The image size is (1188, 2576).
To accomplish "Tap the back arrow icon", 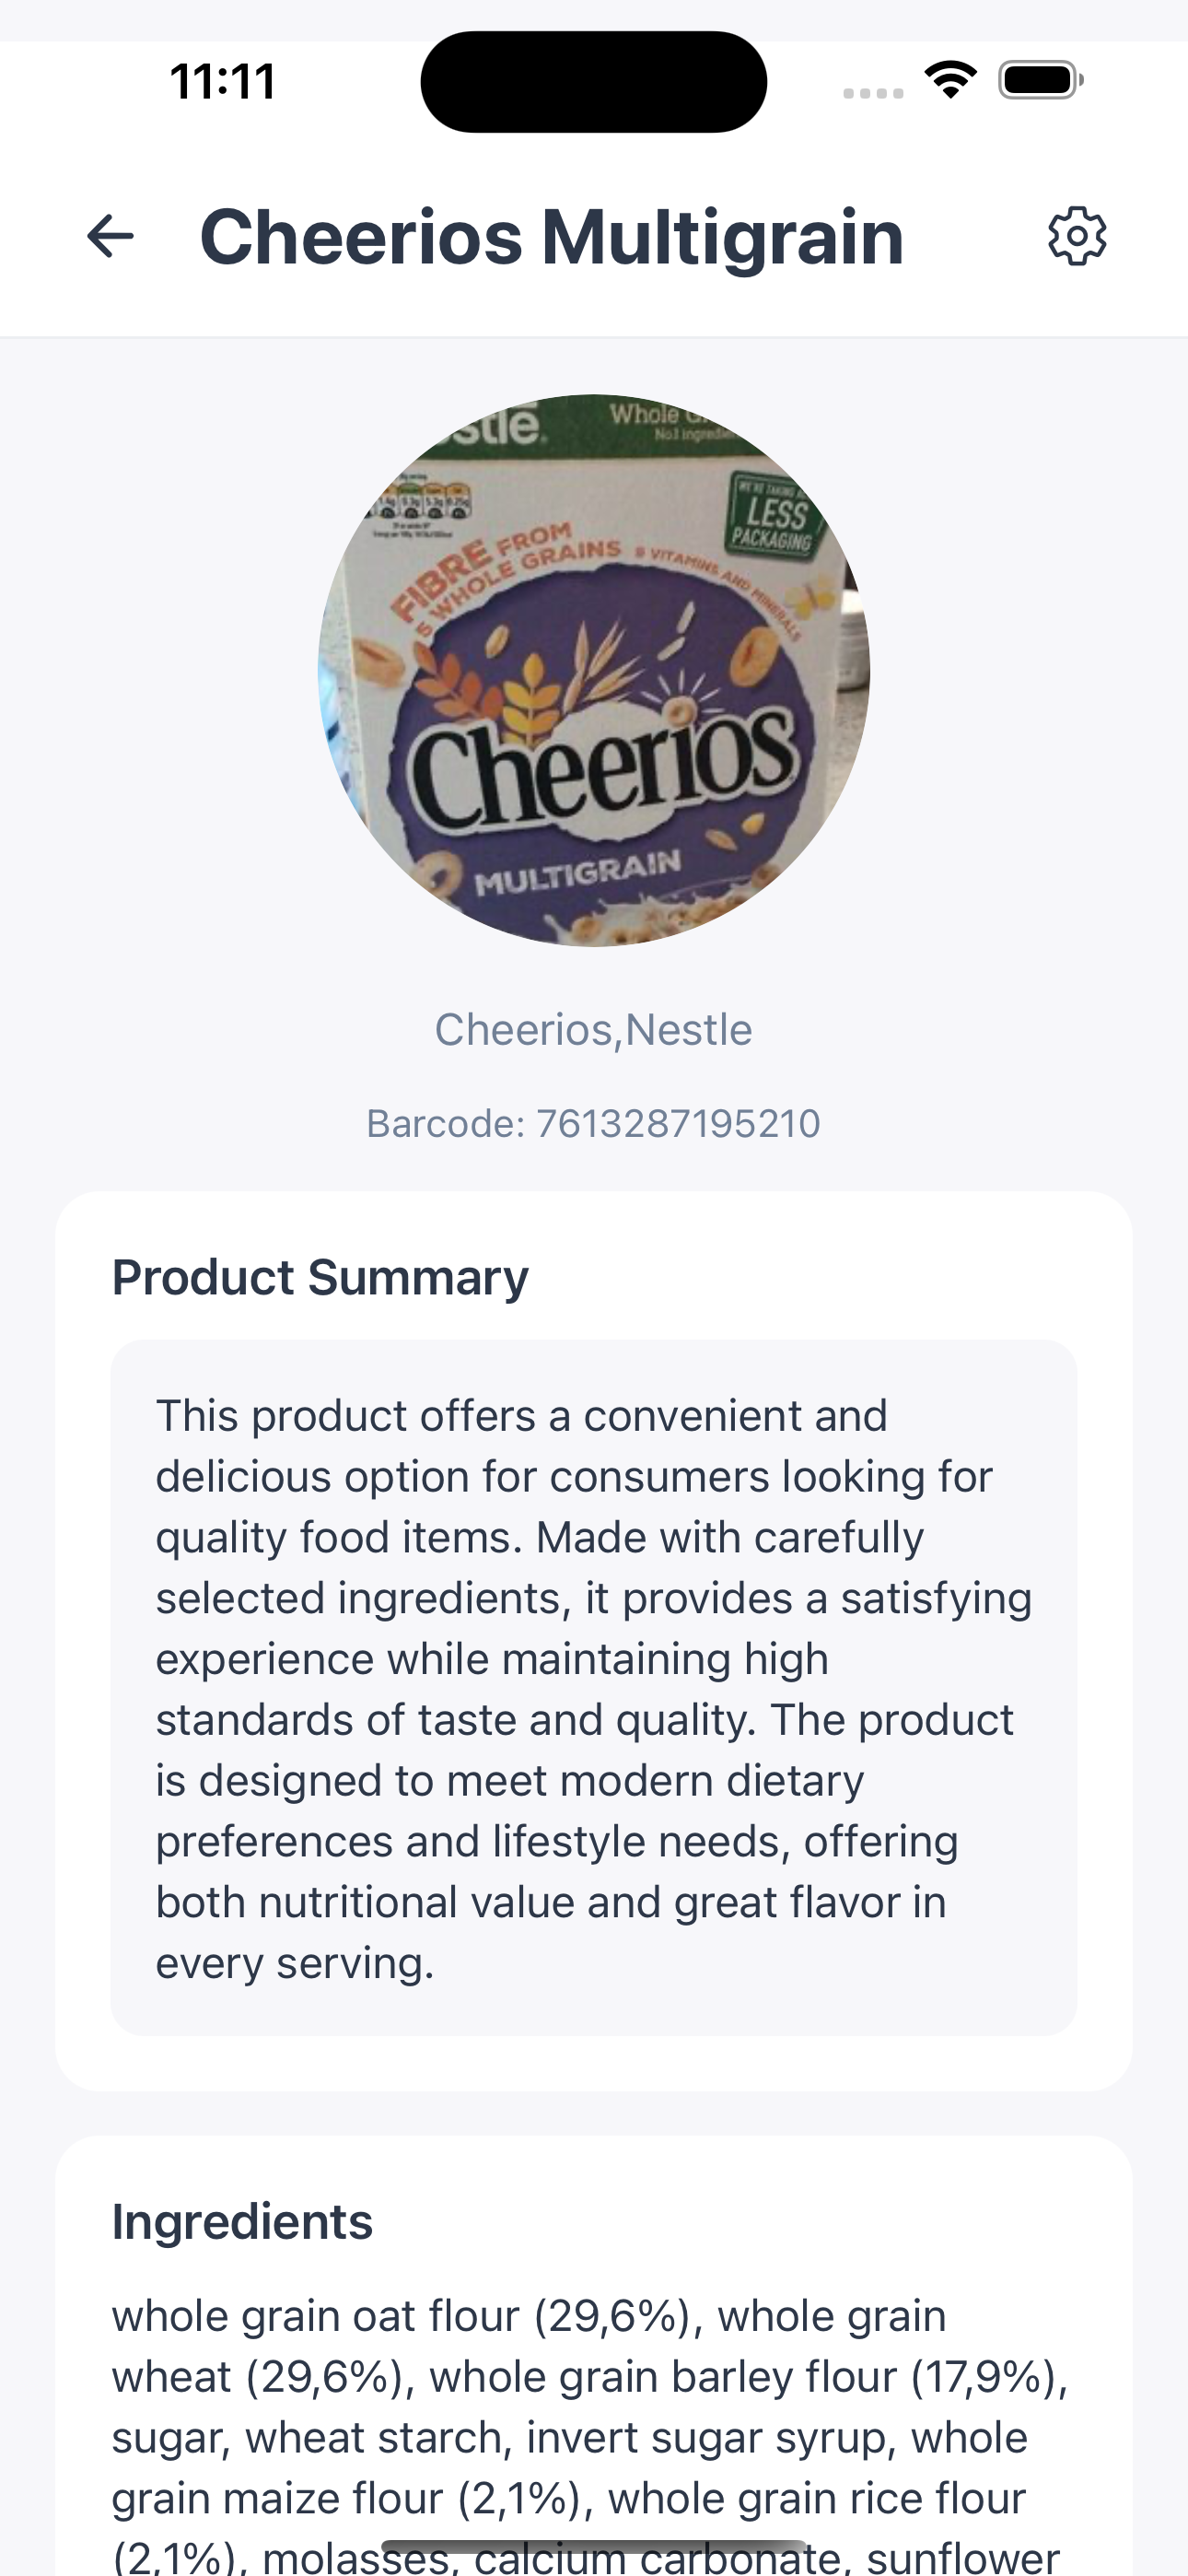I will 110,237.
